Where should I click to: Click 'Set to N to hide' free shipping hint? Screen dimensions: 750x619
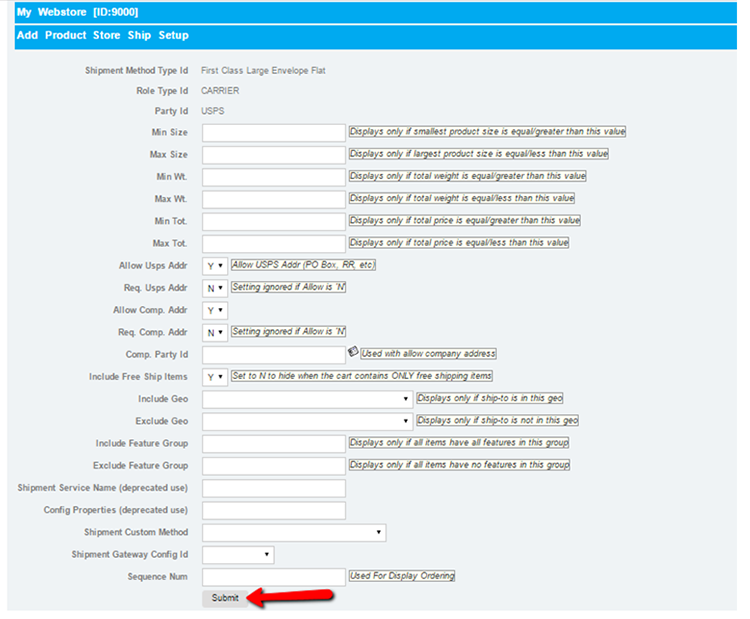tap(362, 376)
